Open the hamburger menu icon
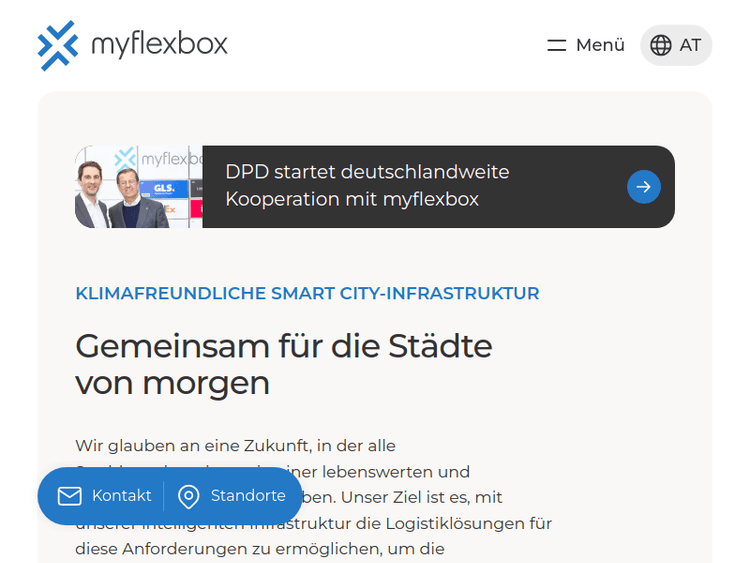Image resolution: width=750 pixels, height=563 pixels. tap(557, 45)
